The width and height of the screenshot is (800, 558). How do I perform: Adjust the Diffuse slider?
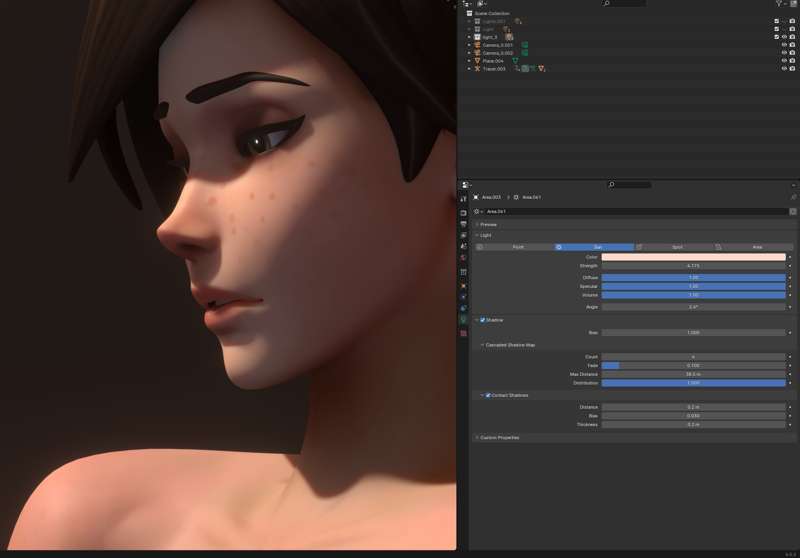click(x=693, y=277)
